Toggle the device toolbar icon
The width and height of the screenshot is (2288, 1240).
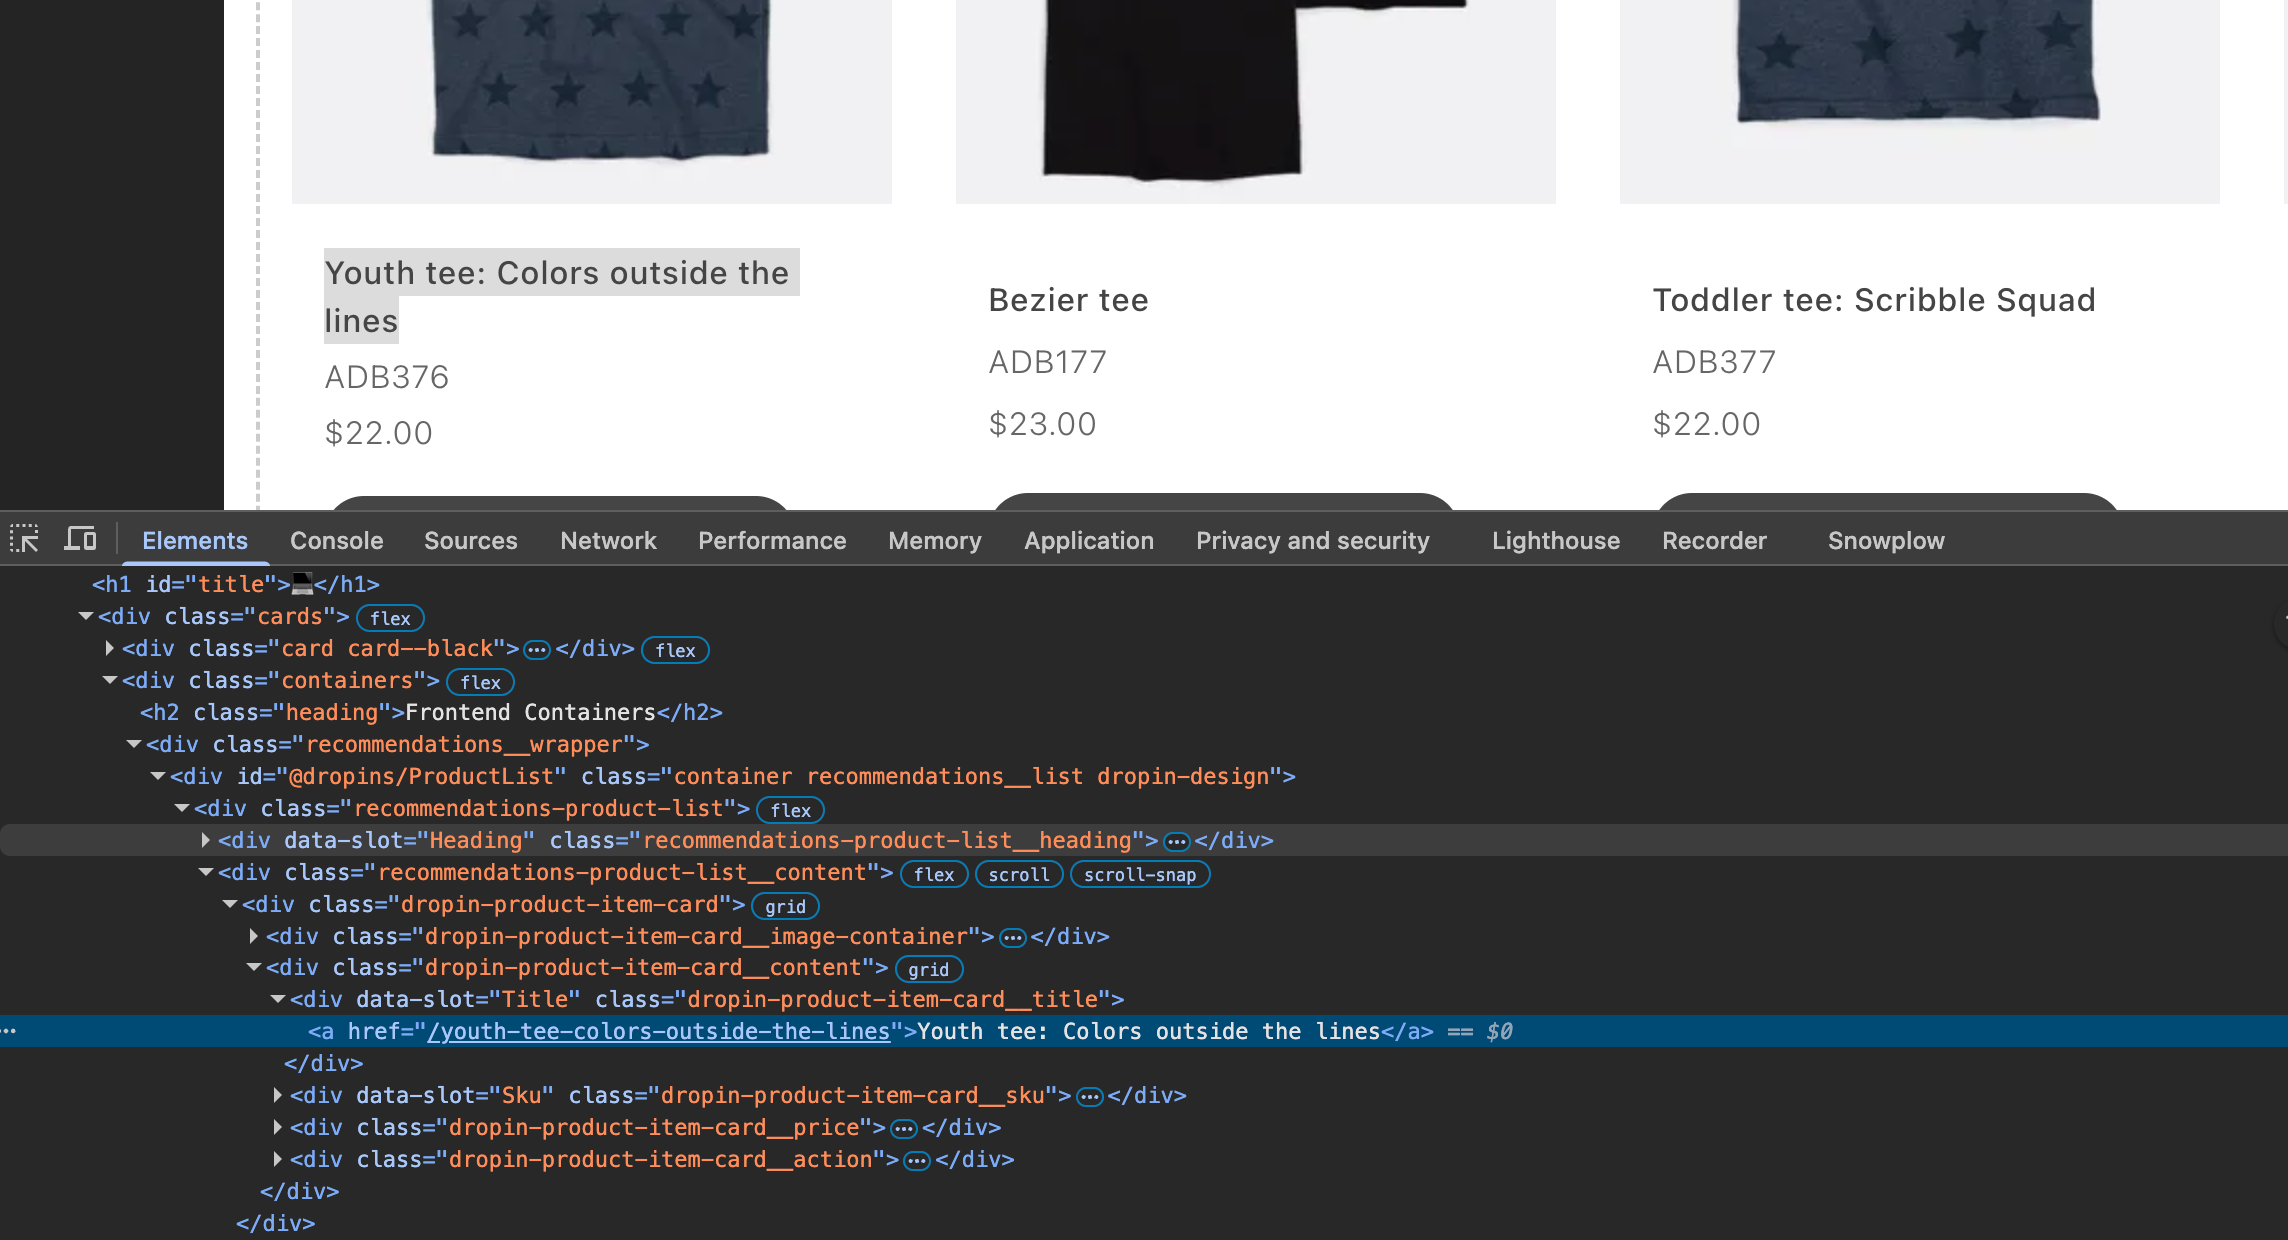click(x=80, y=539)
